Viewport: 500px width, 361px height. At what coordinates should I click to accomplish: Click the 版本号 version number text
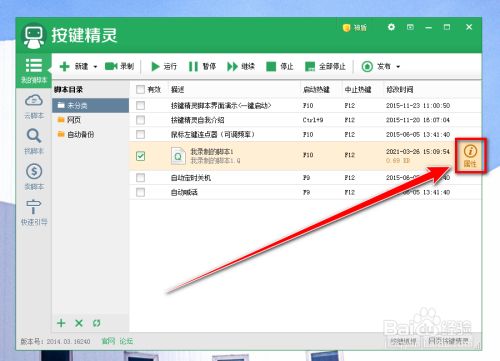55,341
